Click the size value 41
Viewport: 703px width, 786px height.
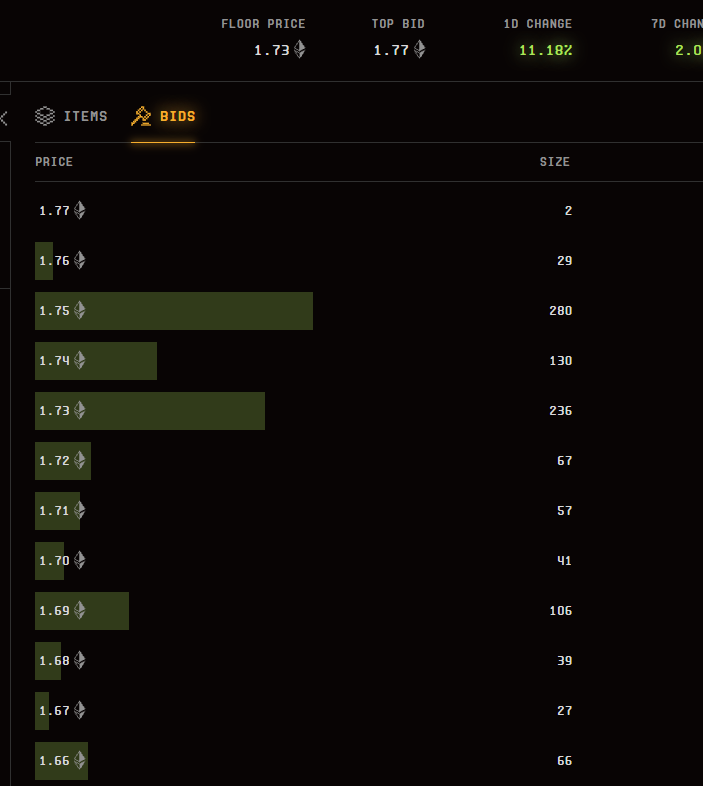click(565, 560)
